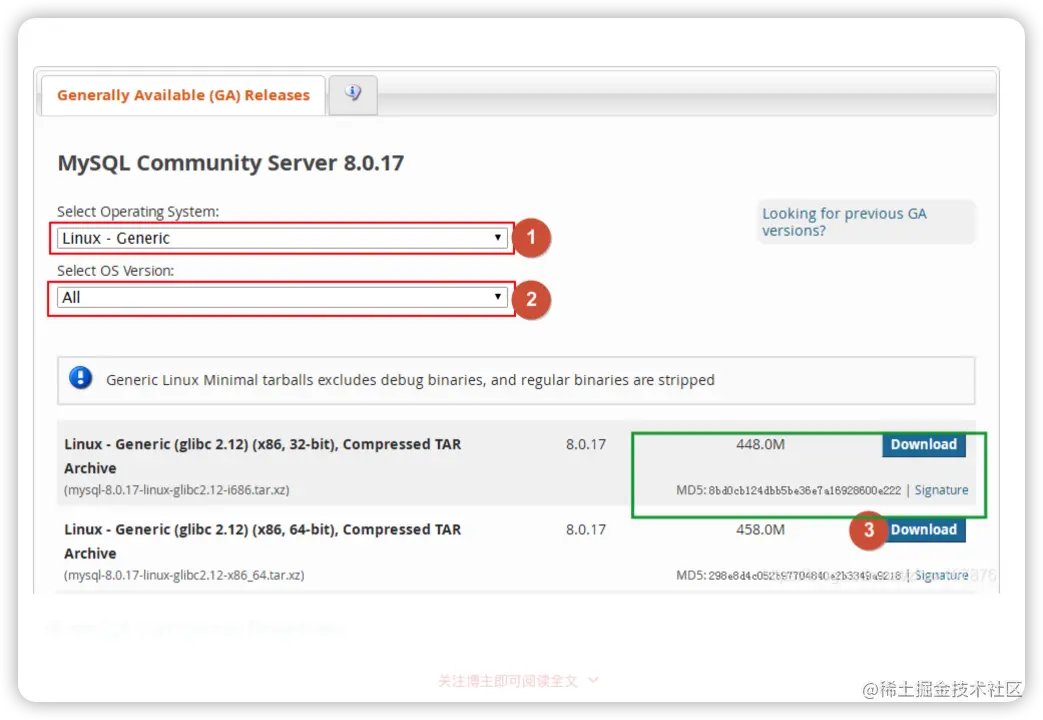Open the Select OS Version dropdown
Viewport: 1043px width, 720px height.
[x=282, y=297]
